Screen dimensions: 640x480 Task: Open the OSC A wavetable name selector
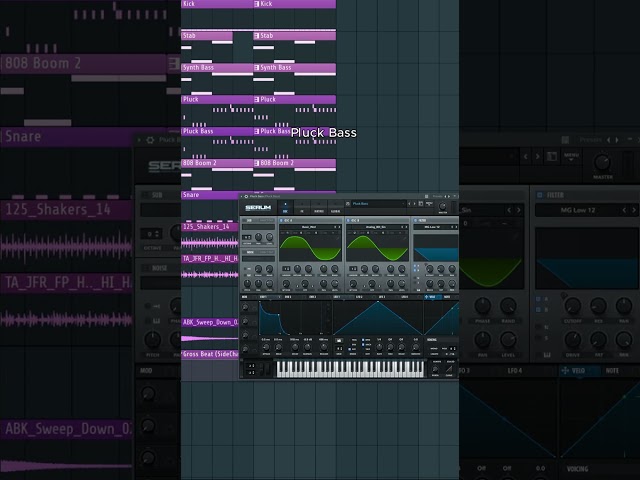pyautogui.click(x=309, y=227)
